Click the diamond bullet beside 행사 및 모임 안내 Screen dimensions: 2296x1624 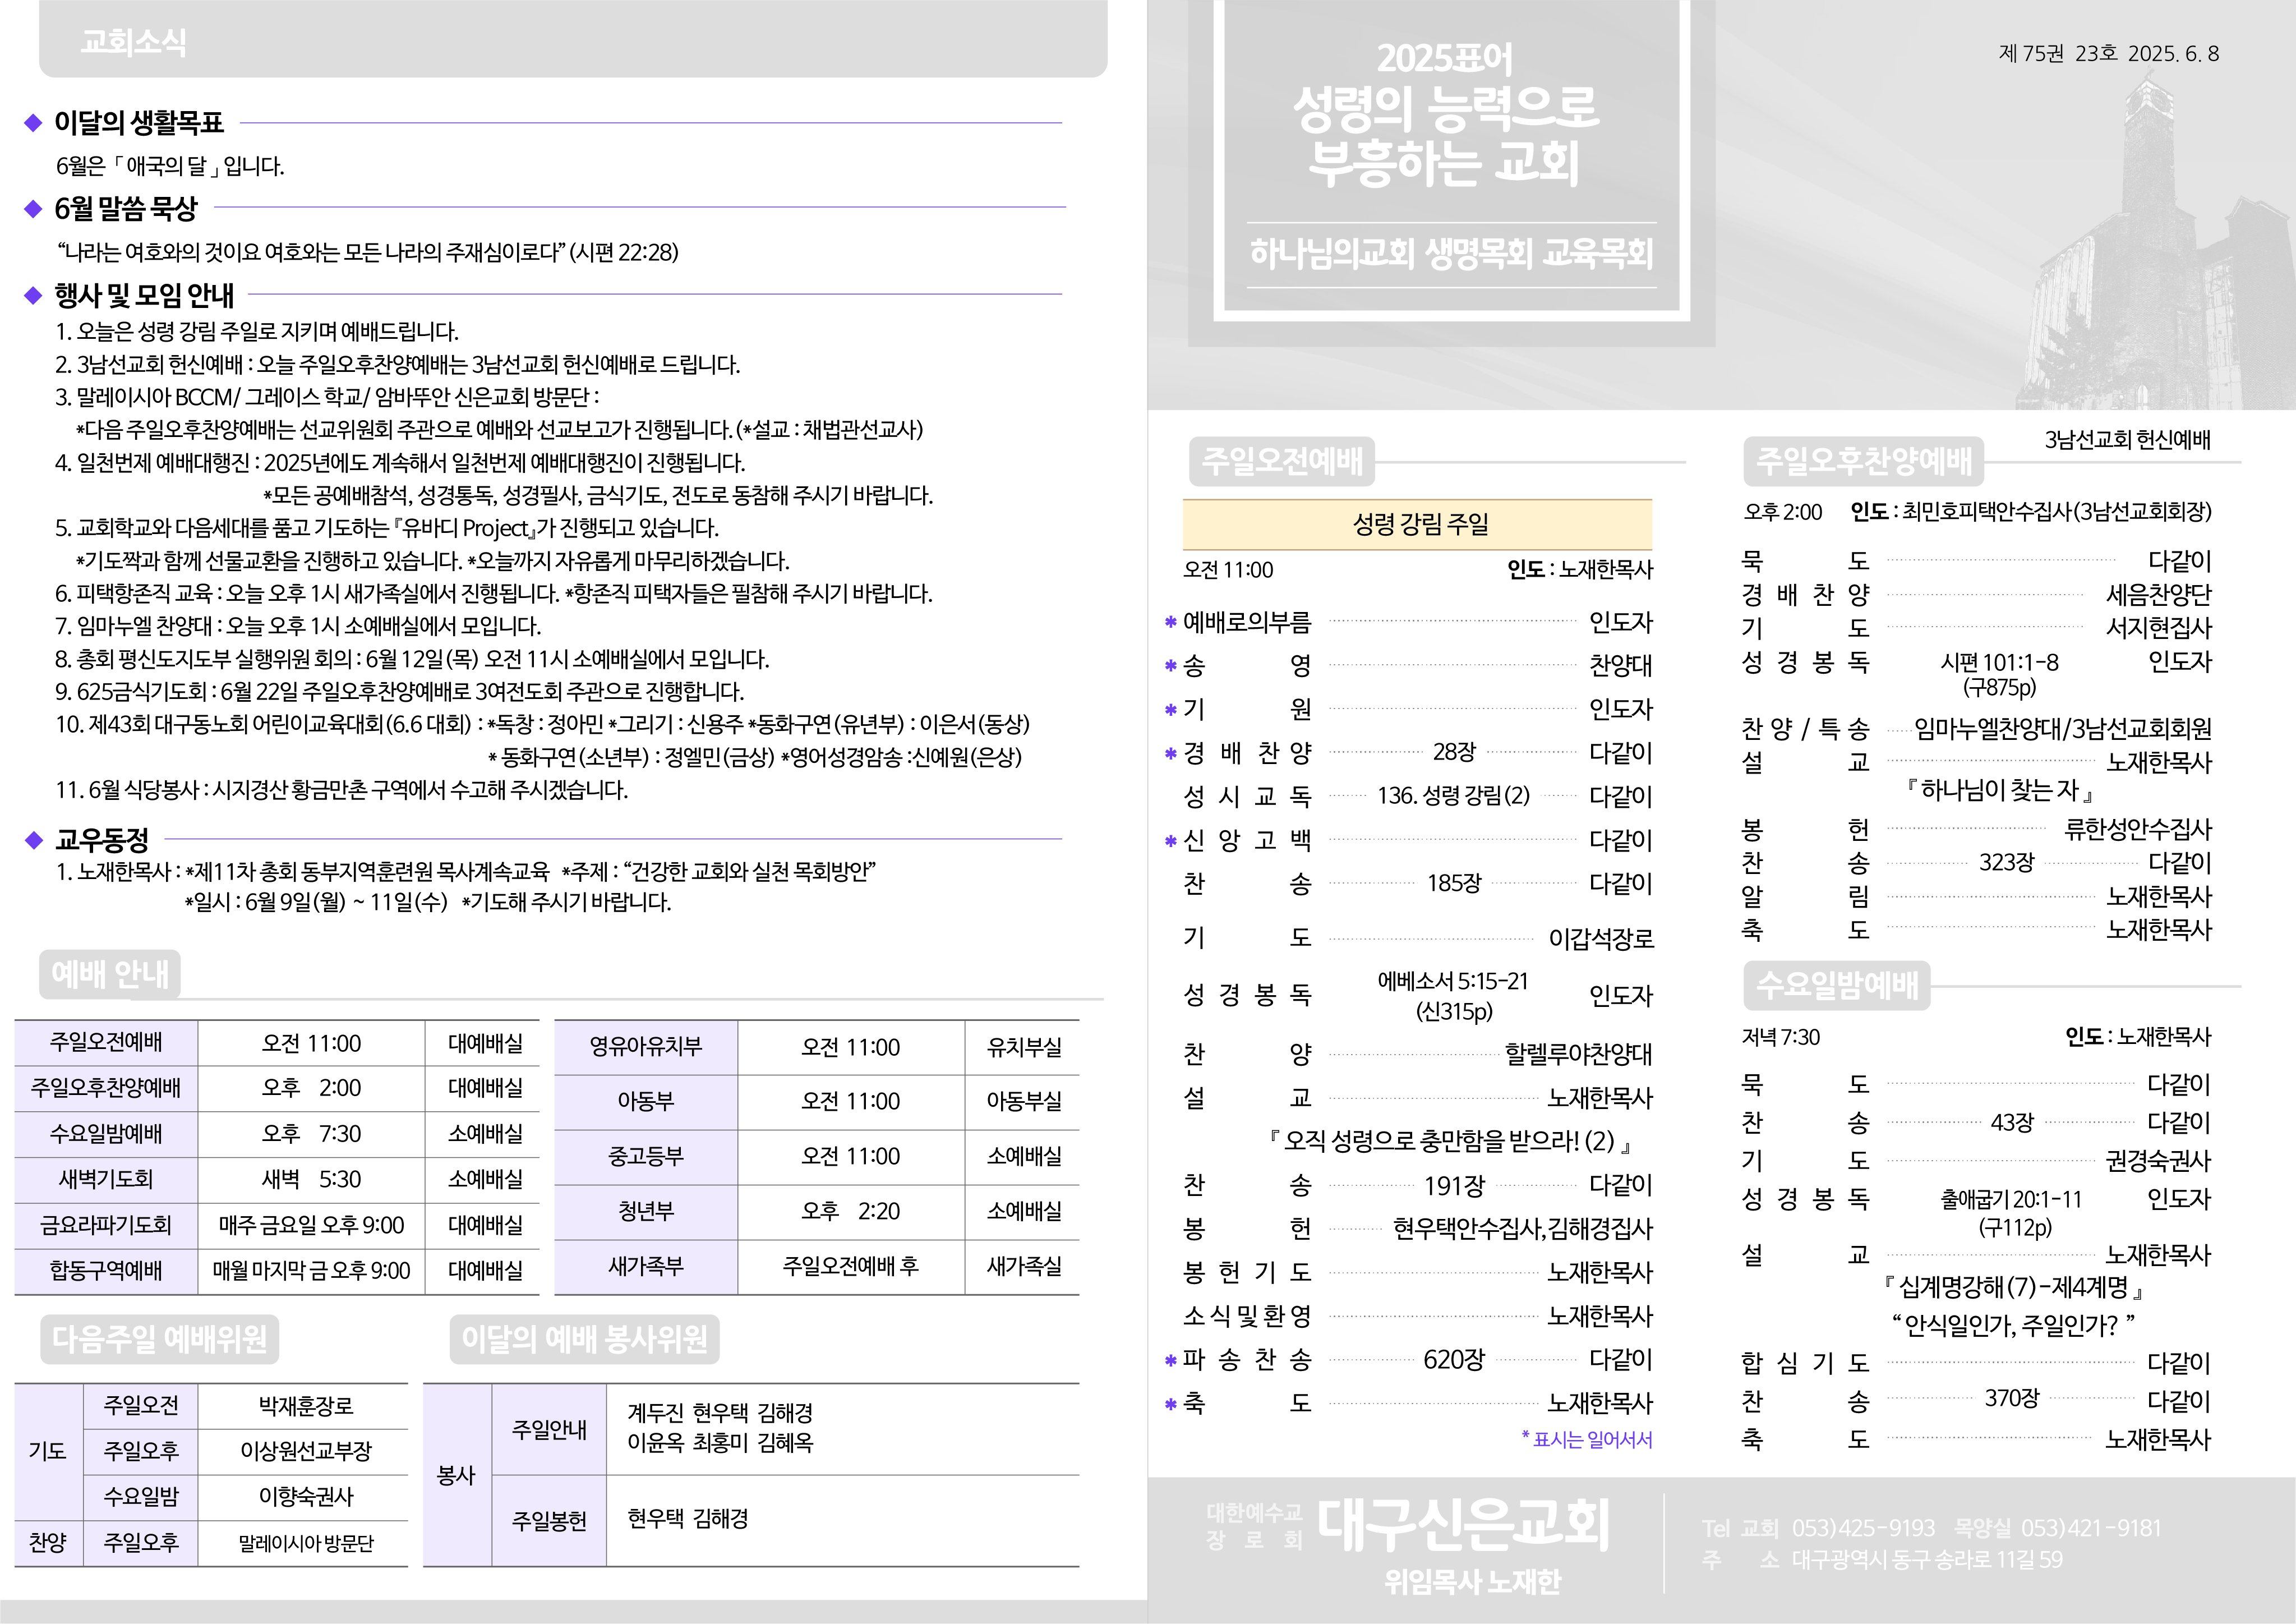(33, 295)
